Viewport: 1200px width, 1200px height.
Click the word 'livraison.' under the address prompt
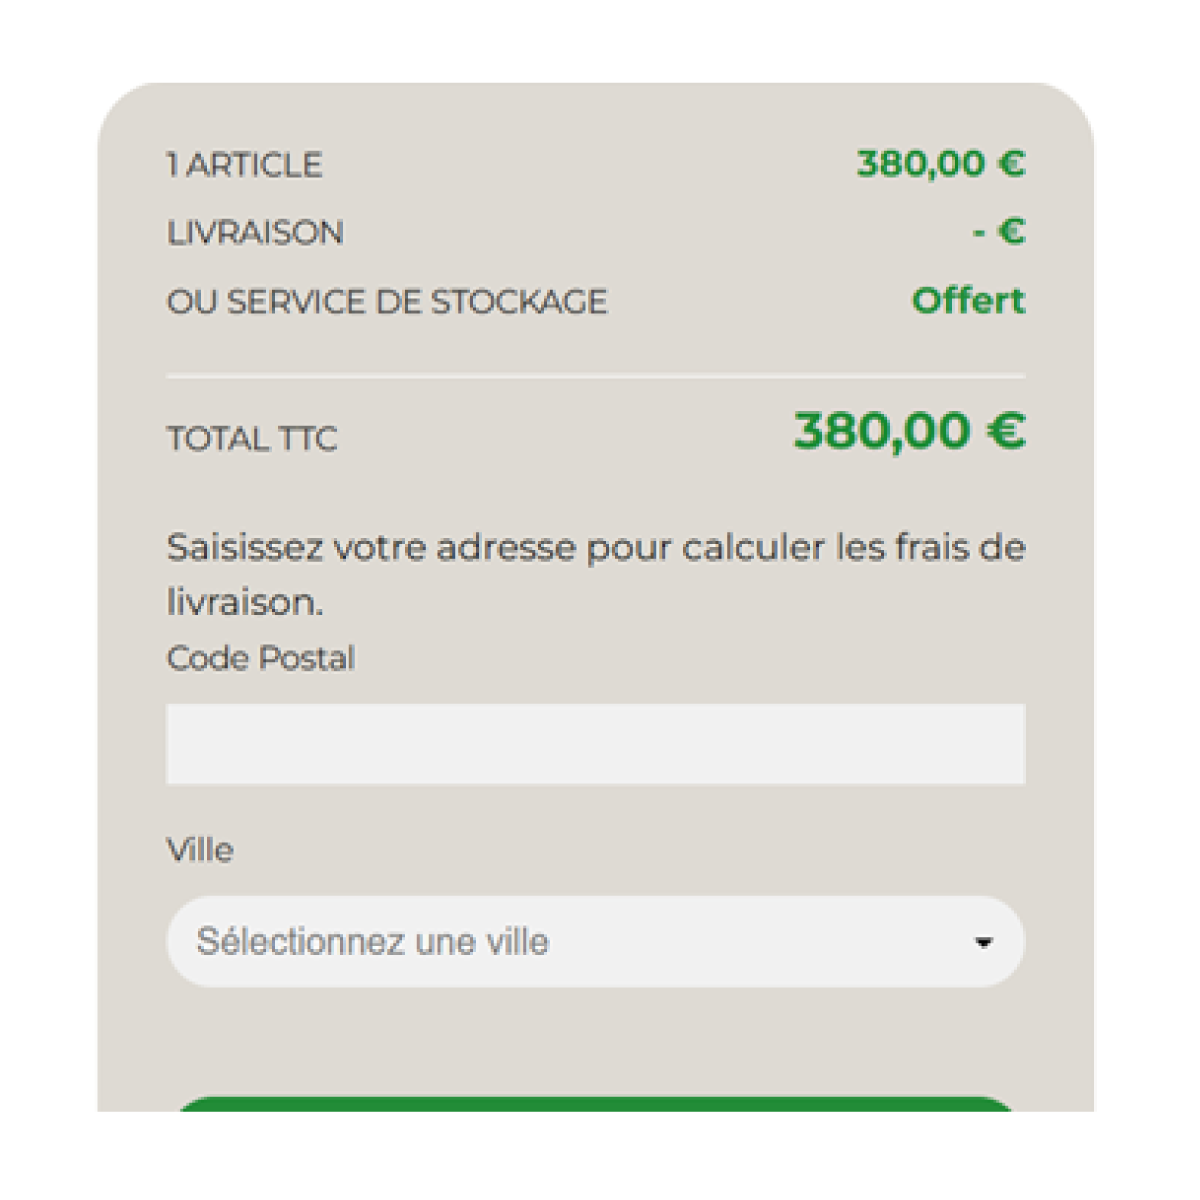click(245, 602)
